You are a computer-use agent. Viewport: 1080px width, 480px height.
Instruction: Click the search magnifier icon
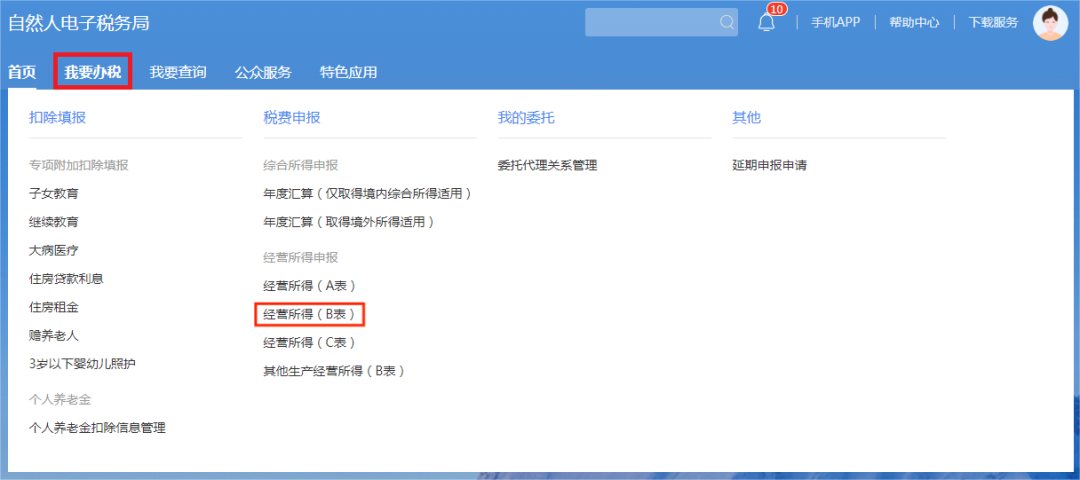(727, 22)
